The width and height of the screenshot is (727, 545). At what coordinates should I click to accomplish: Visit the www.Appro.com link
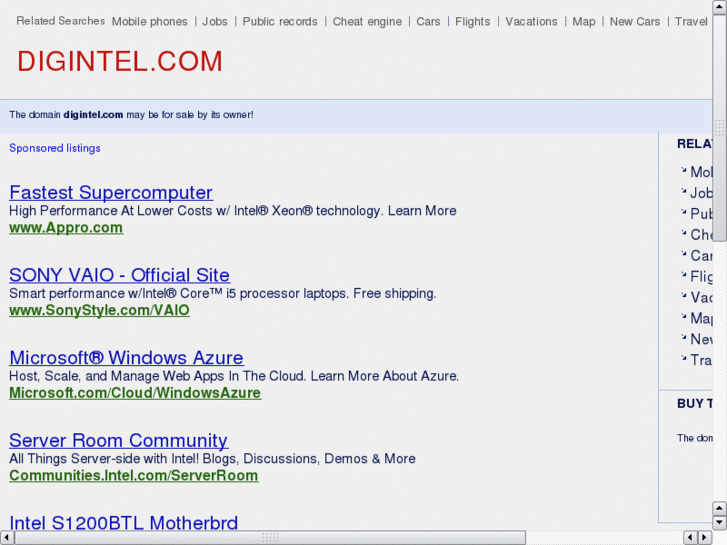66,228
